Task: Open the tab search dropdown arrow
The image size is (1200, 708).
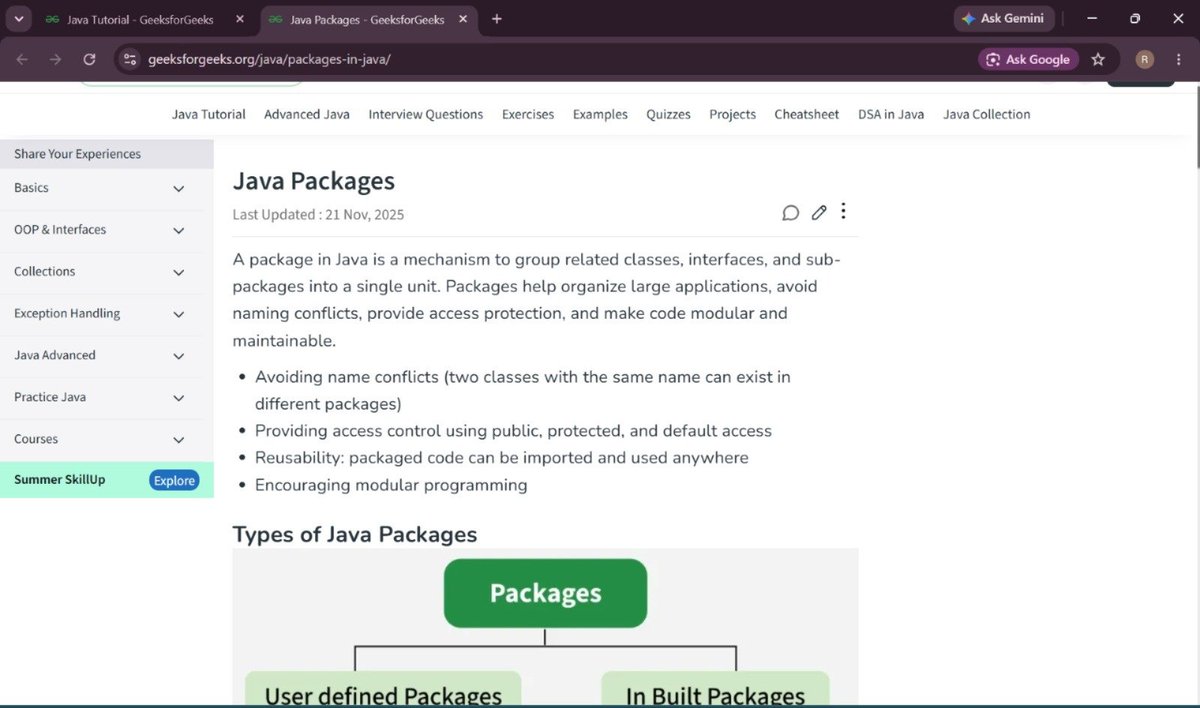Action: (18, 19)
